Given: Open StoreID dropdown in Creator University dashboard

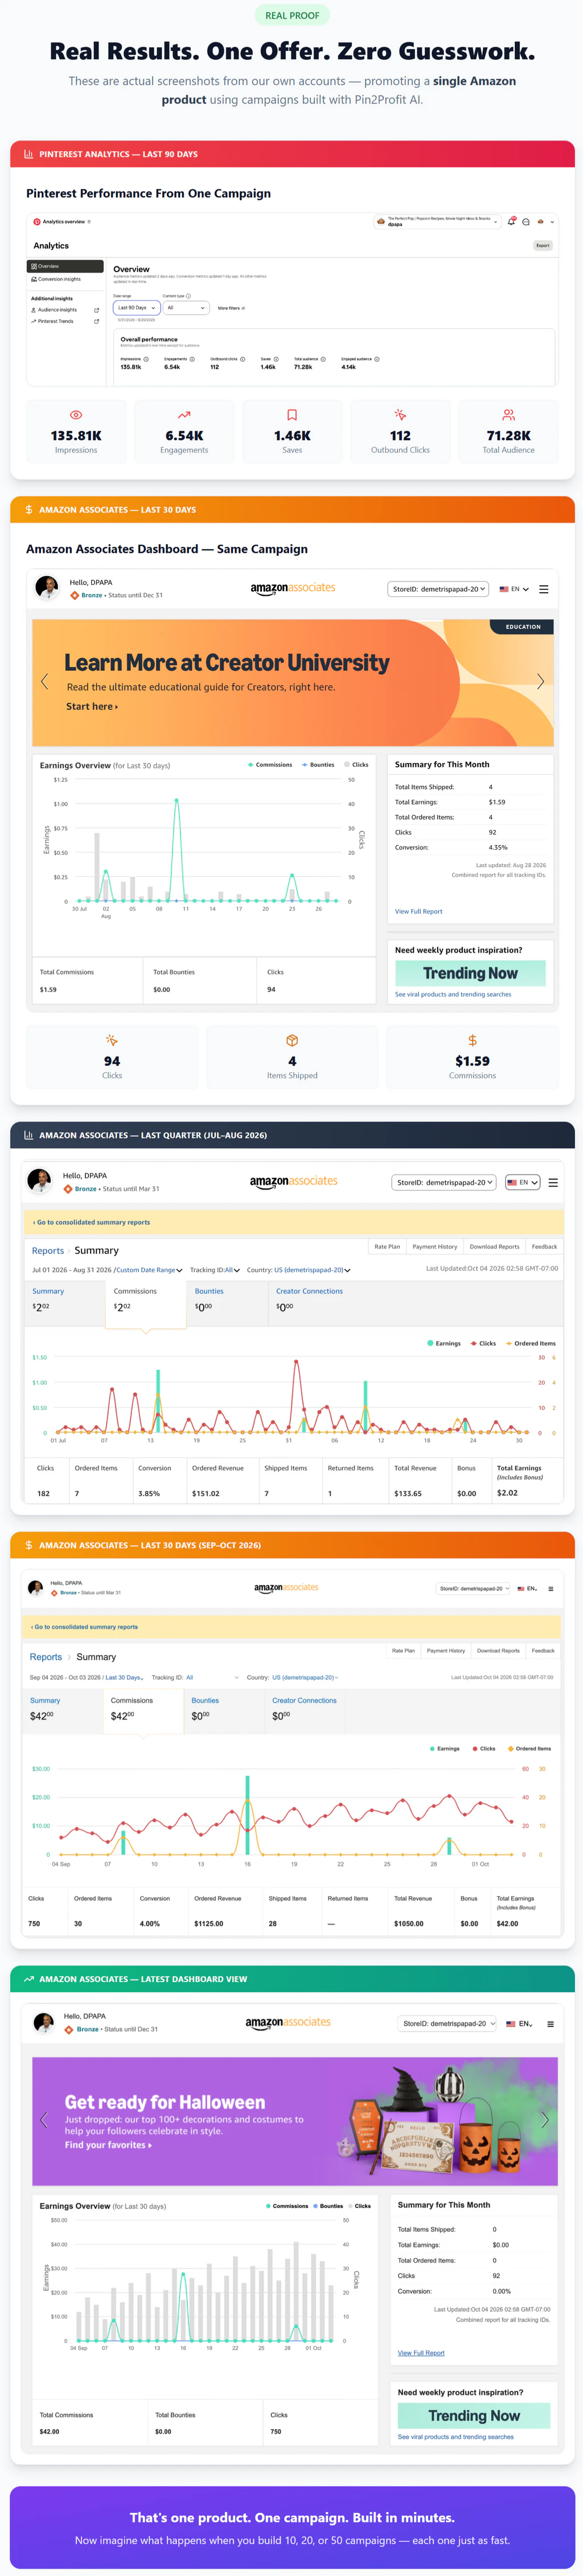Looking at the screenshot, I should pyautogui.click(x=438, y=589).
